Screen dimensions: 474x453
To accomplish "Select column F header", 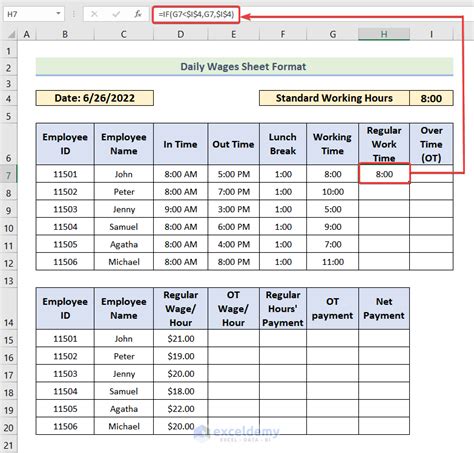I will [x=283, y=34].
